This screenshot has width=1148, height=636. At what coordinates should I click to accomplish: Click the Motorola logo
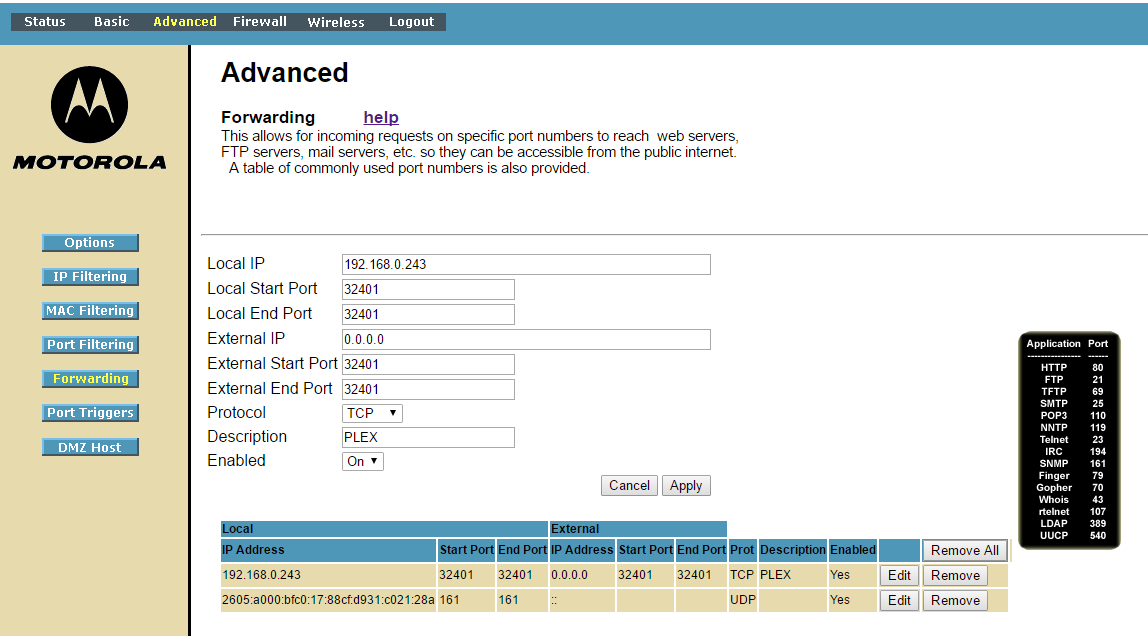point(89,119)
